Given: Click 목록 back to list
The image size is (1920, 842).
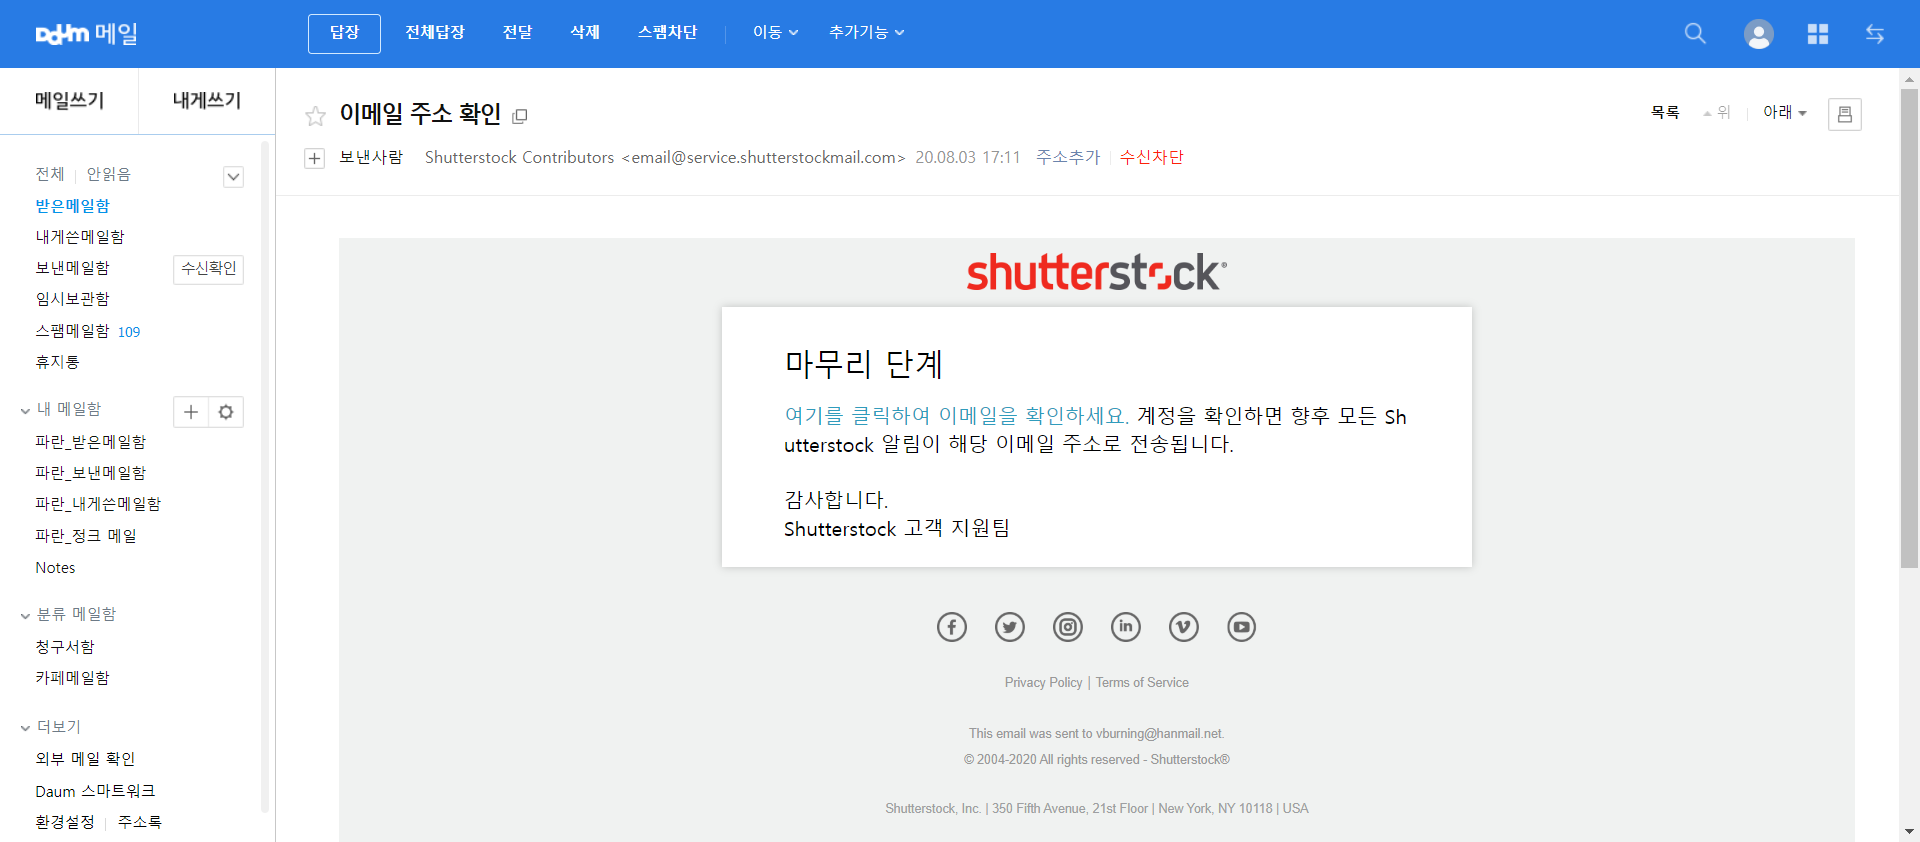Looking at the screenshot, I should coord(1665,113).
